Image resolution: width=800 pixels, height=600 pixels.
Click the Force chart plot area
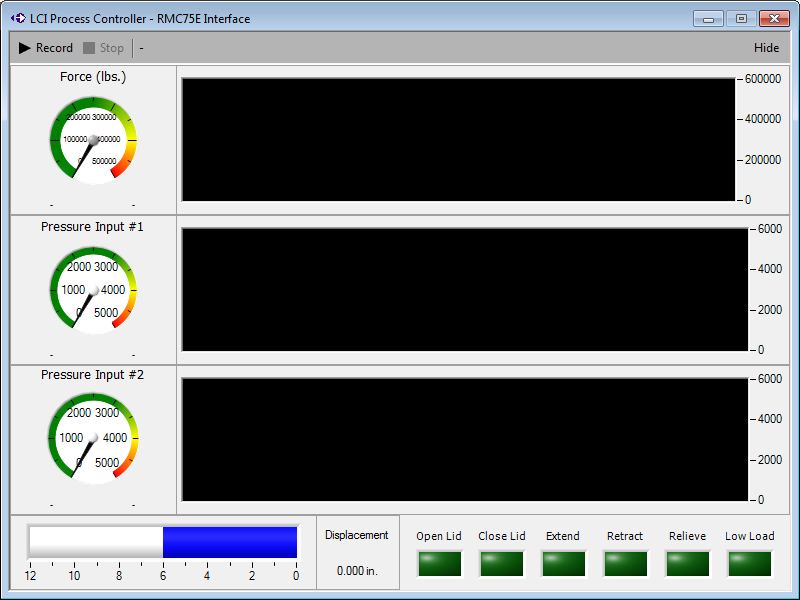coord(458,140)
